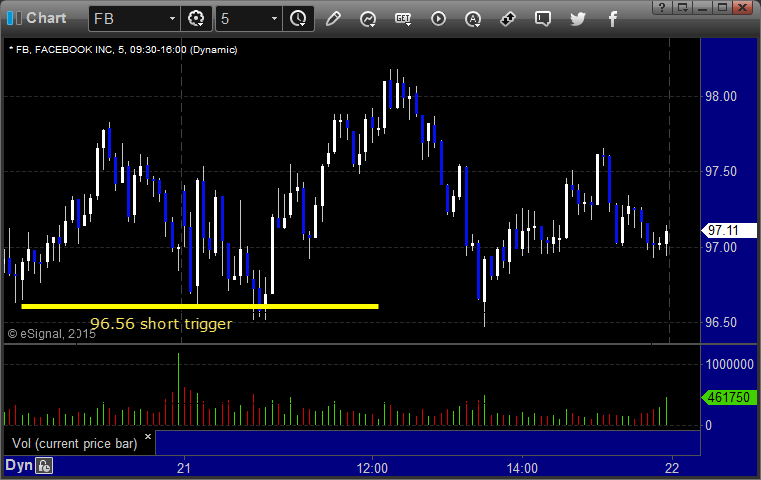Share chart on Twitter
761x480 pixels.
point(578,19)
